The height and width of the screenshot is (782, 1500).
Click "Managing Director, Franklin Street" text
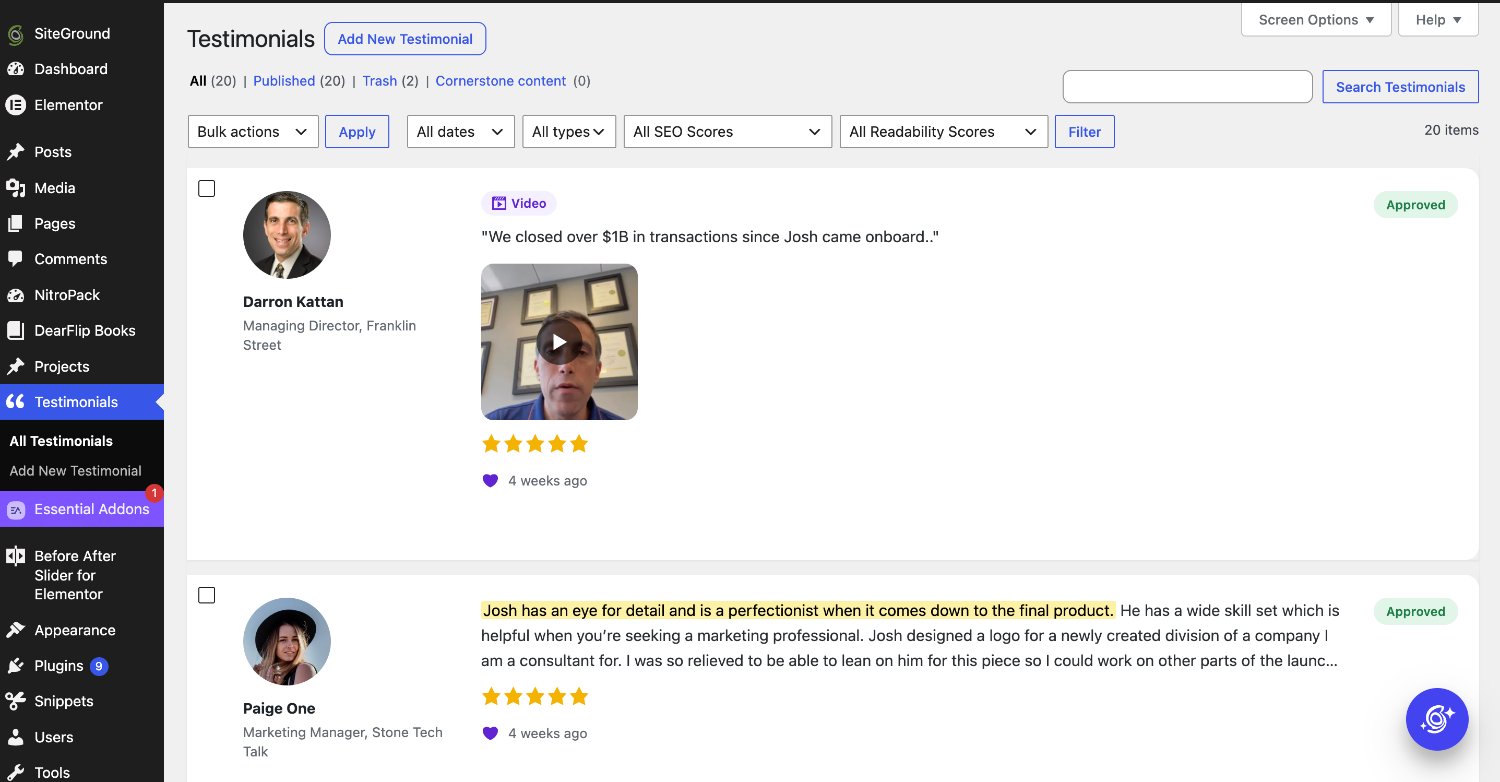coord(329,336)
